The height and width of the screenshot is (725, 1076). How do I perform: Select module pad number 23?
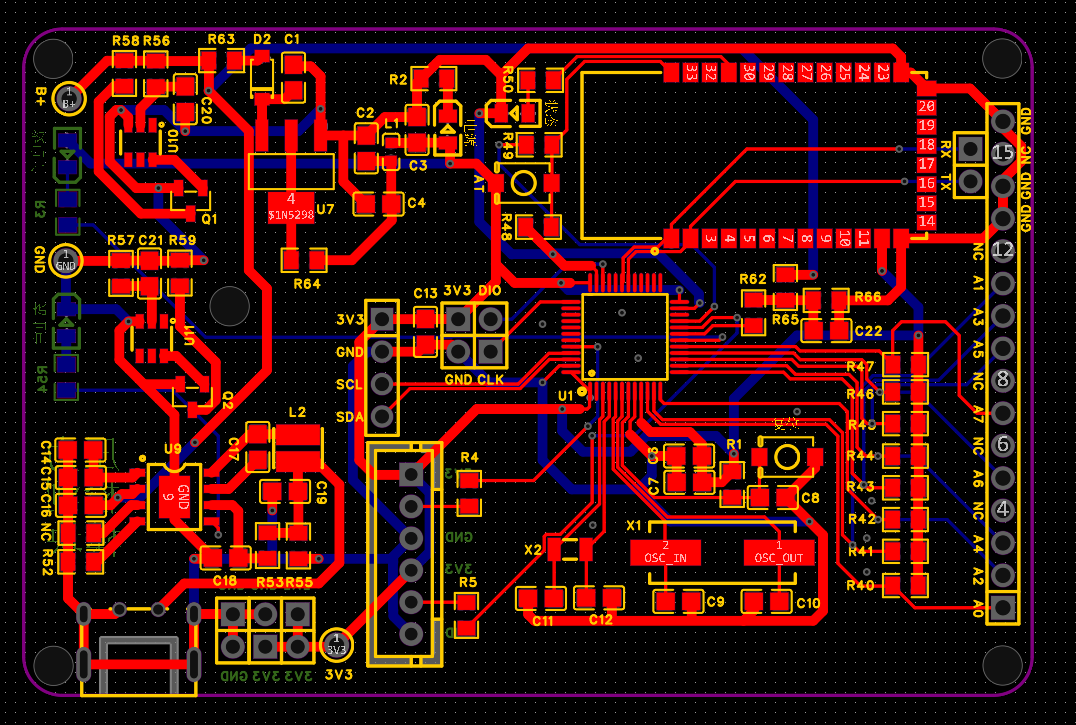[883, 72]
